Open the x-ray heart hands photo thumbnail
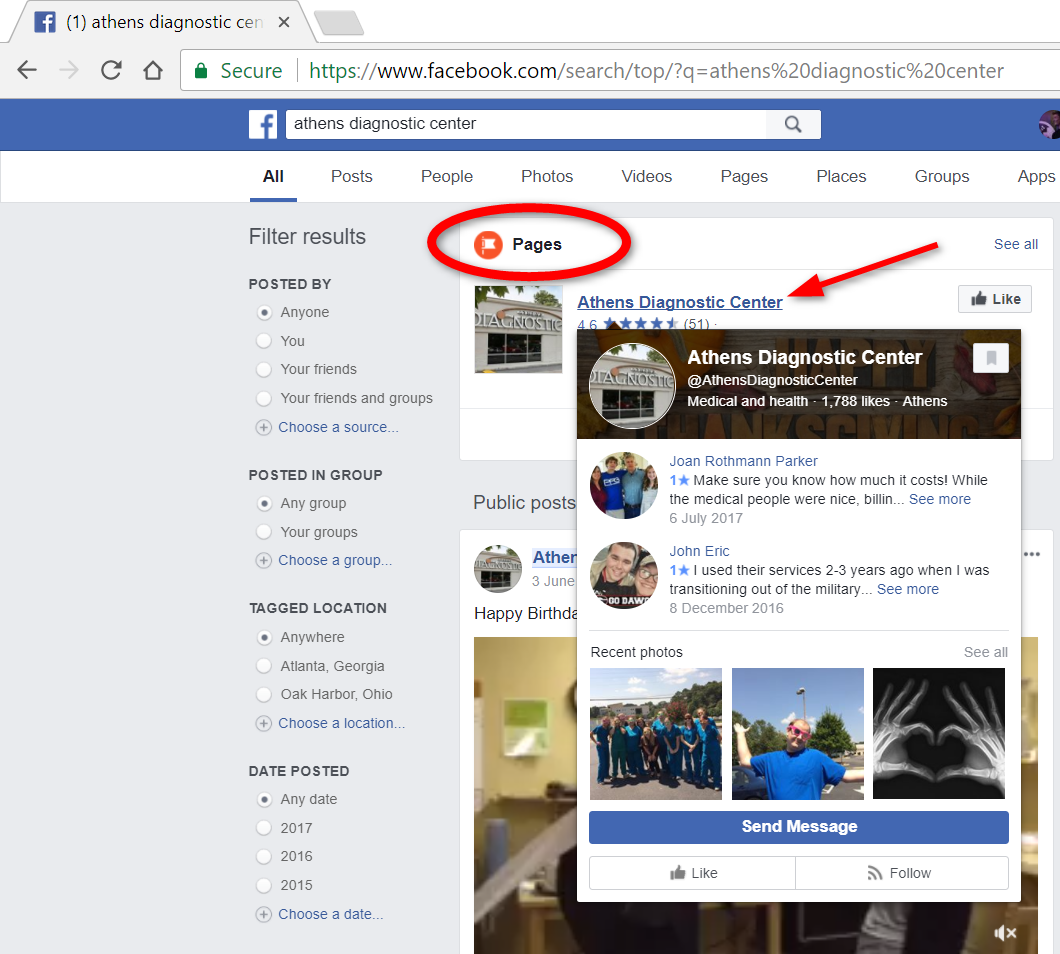The width and height of the screenshot is (1060, 954). [x=939, y=734]
